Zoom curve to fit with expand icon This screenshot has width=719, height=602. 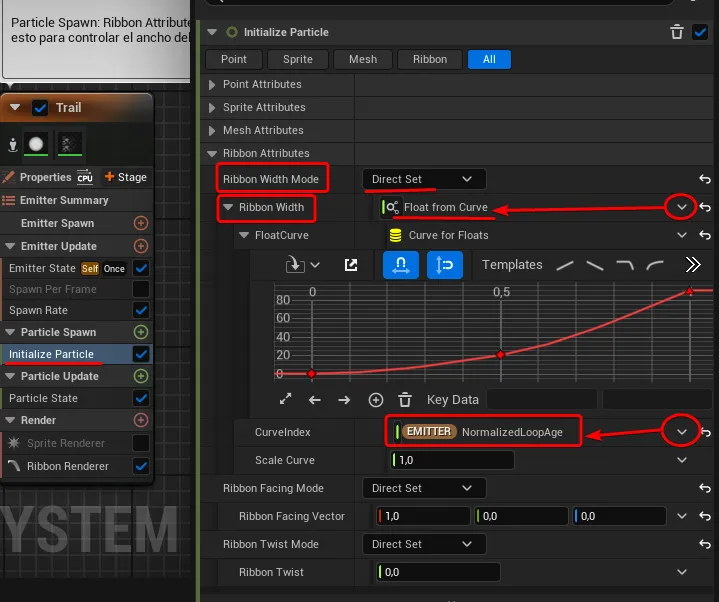click(286, 399)
